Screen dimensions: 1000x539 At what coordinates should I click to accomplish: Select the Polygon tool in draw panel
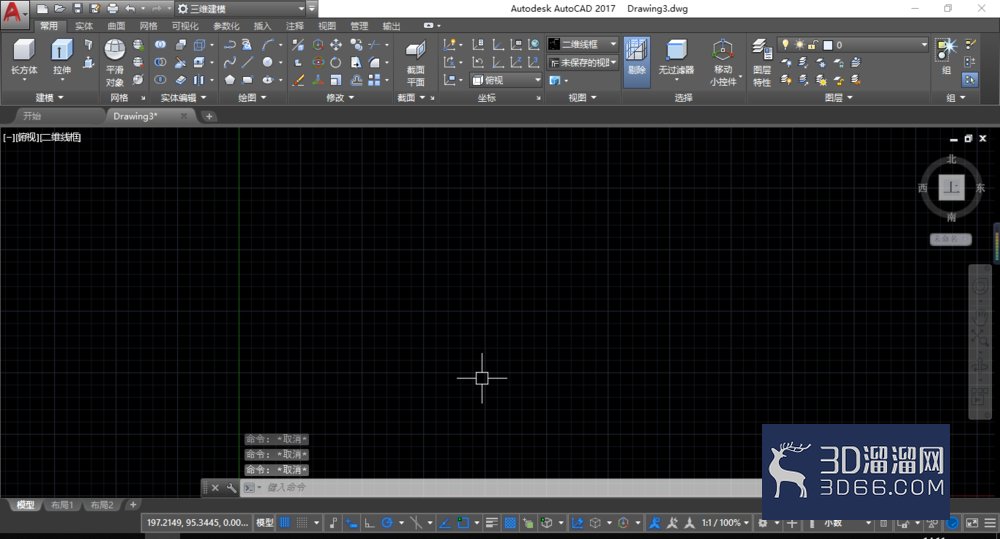230,80
